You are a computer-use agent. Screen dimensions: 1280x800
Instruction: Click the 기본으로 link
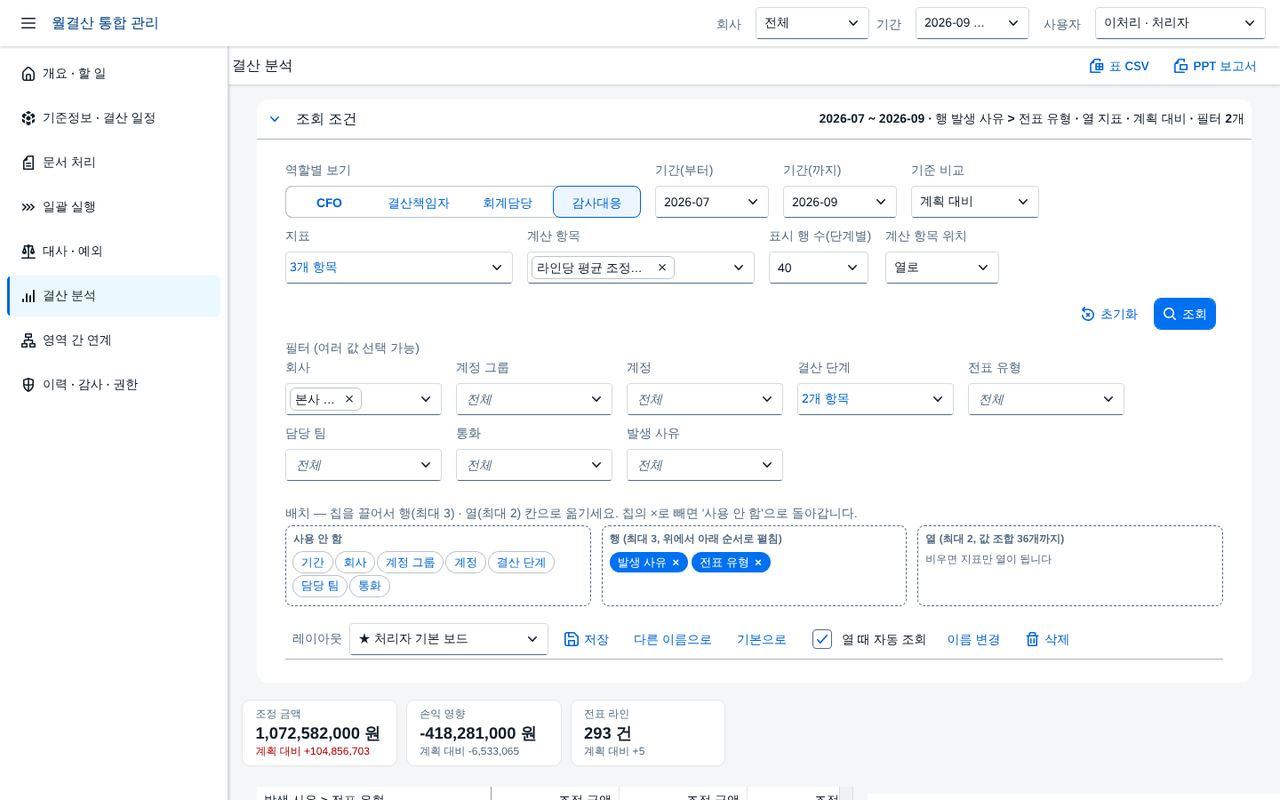761,639
